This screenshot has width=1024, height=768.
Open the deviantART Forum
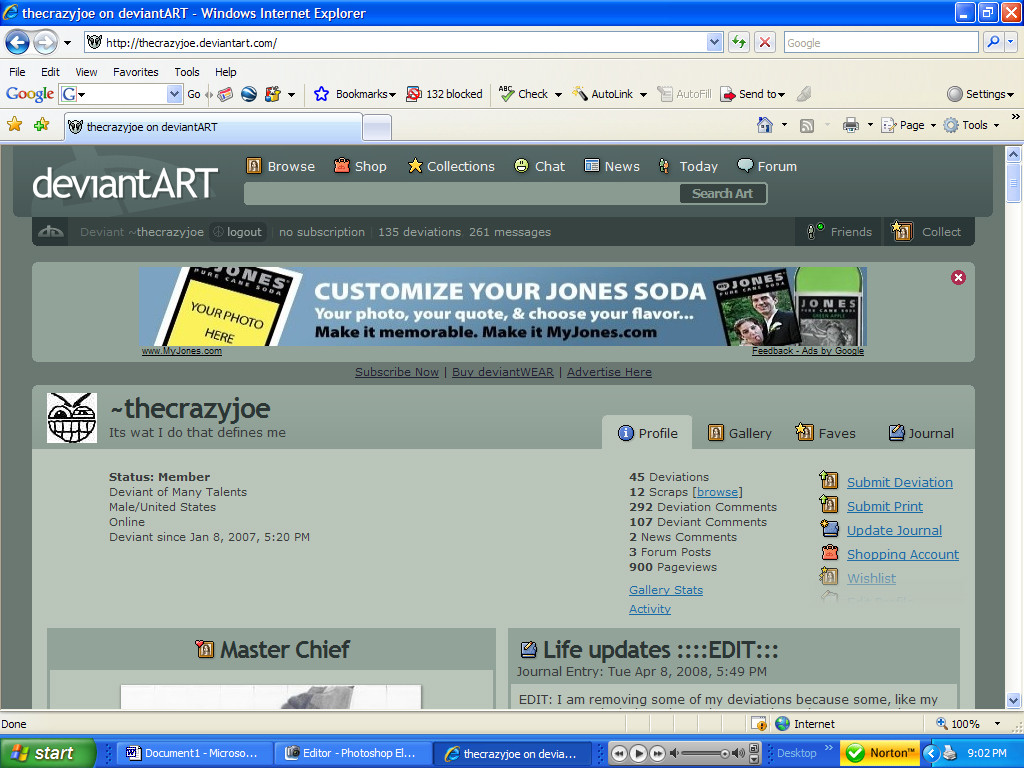click(767, 166)
